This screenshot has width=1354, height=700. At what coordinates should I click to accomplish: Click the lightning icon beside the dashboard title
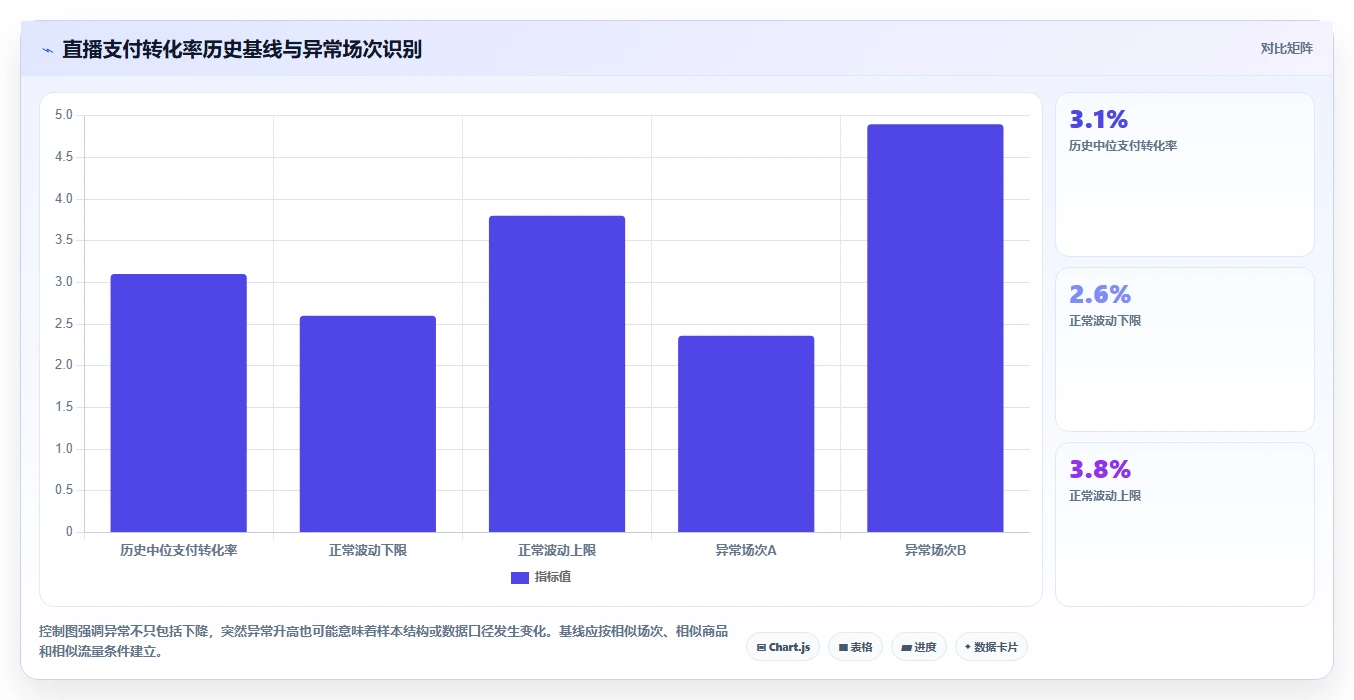coord(47,50)
